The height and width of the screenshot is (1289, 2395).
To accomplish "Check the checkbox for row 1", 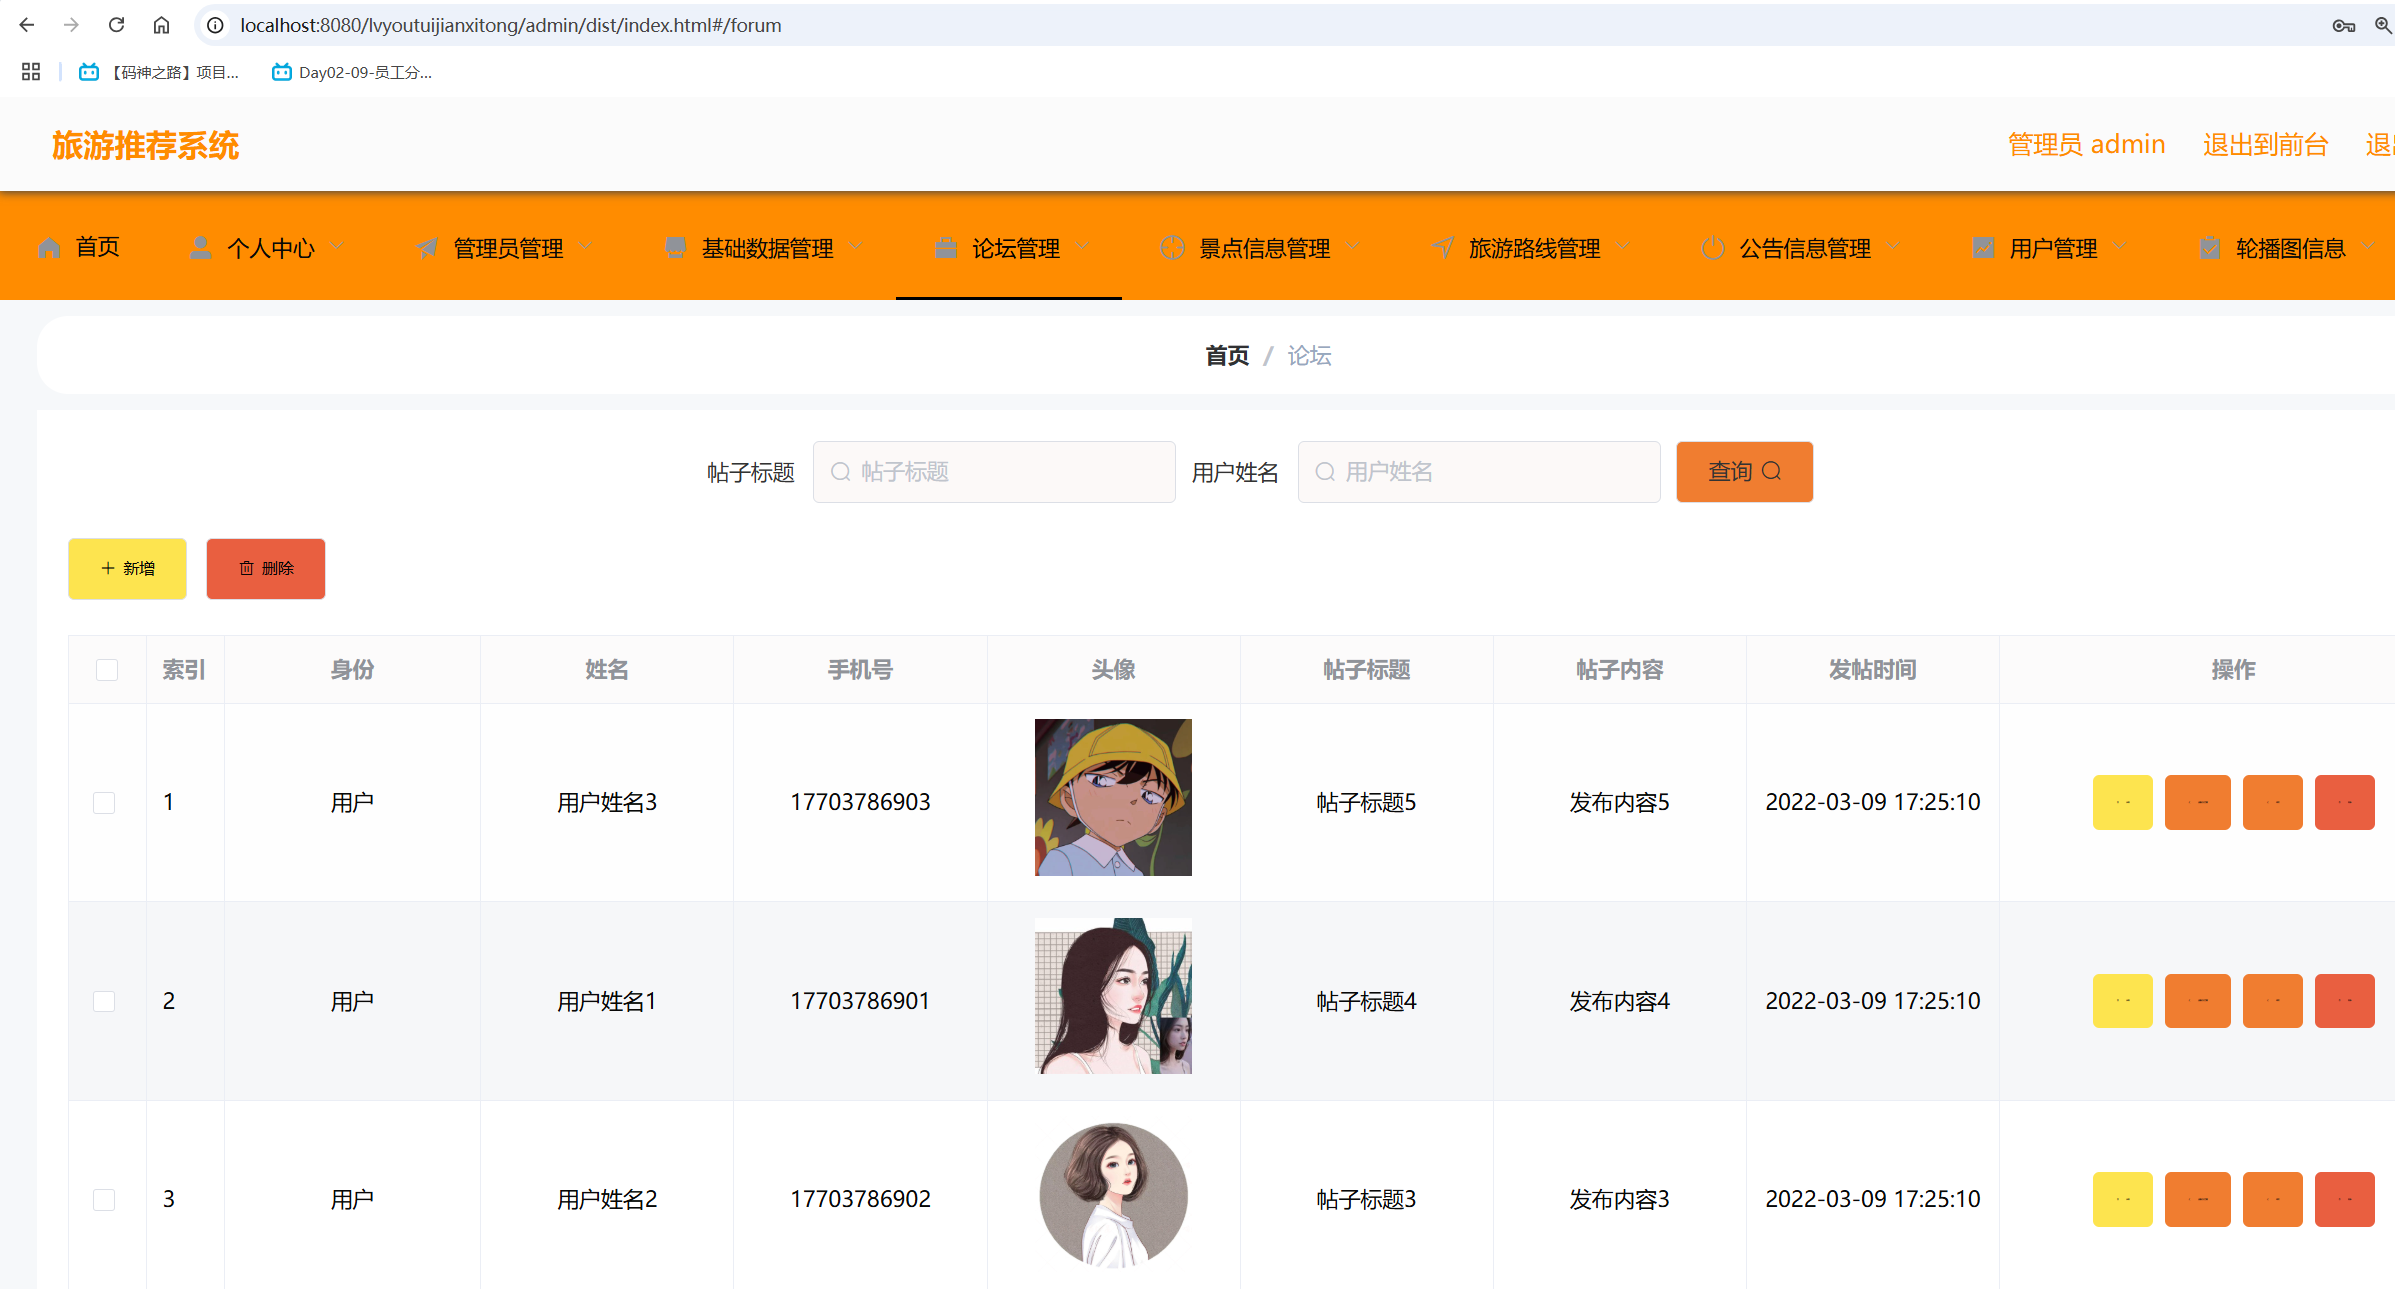I will click(104, 803).
